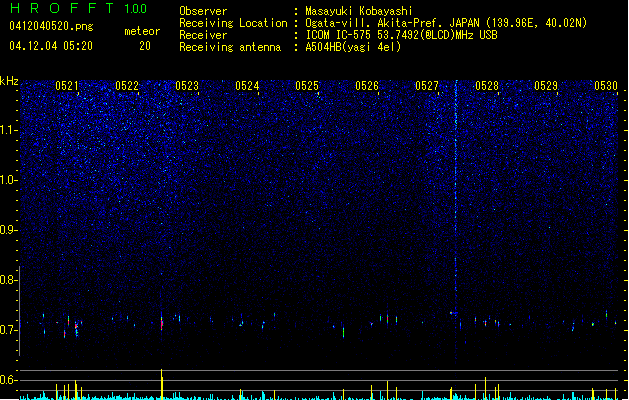Click the 0523 time marker
The image size is (629, 400).
[x=187, y=86]
